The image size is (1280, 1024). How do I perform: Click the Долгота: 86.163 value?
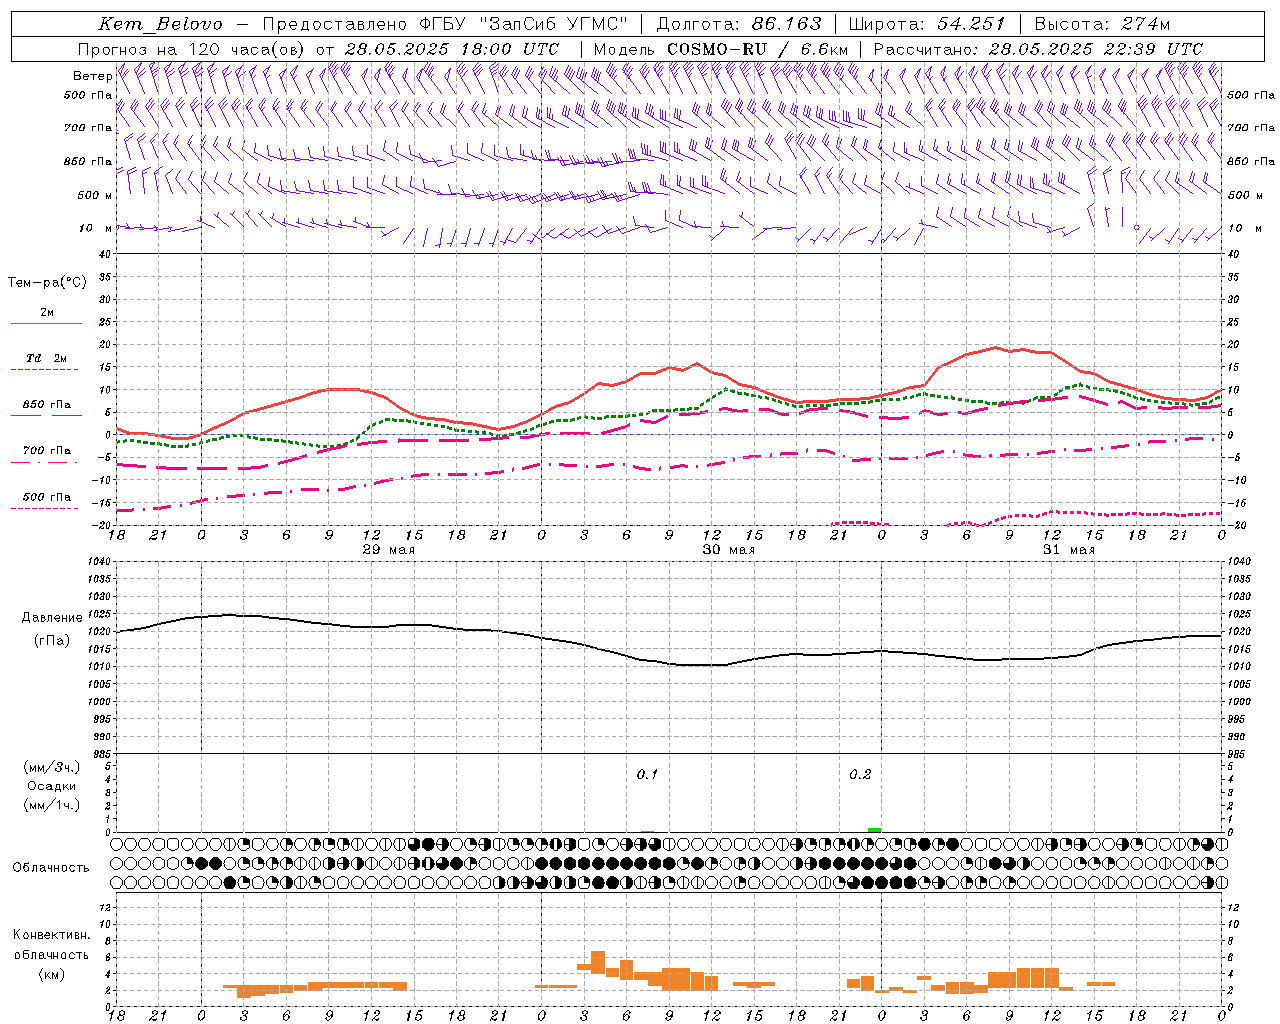click(739, 24)
